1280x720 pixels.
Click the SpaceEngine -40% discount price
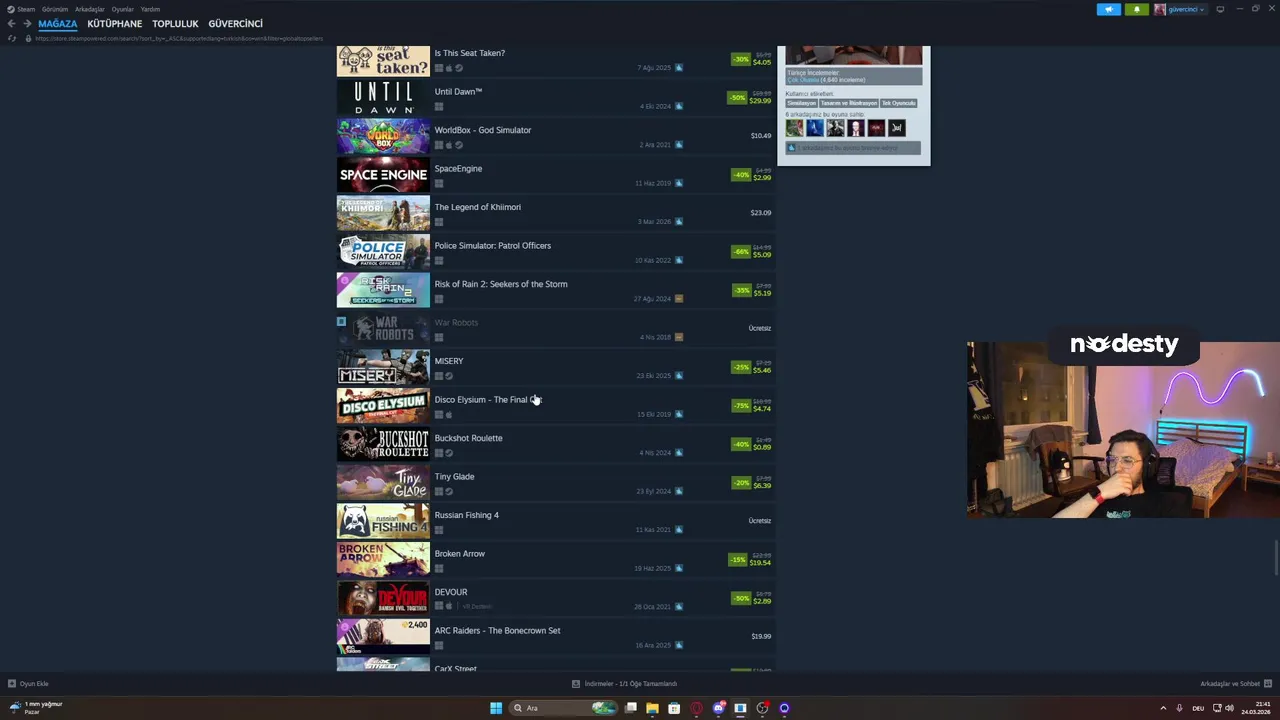751,175
